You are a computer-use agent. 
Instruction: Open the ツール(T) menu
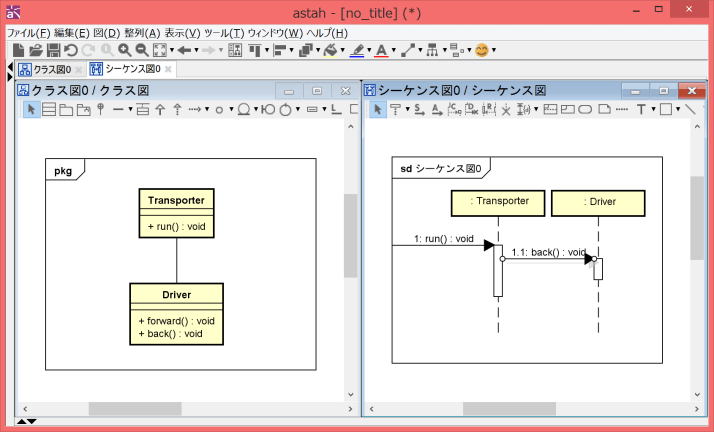(223, 32)
